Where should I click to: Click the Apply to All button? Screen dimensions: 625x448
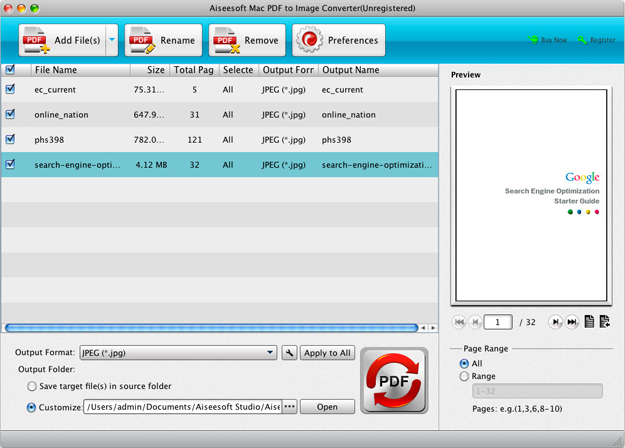[x=327, y=353]
